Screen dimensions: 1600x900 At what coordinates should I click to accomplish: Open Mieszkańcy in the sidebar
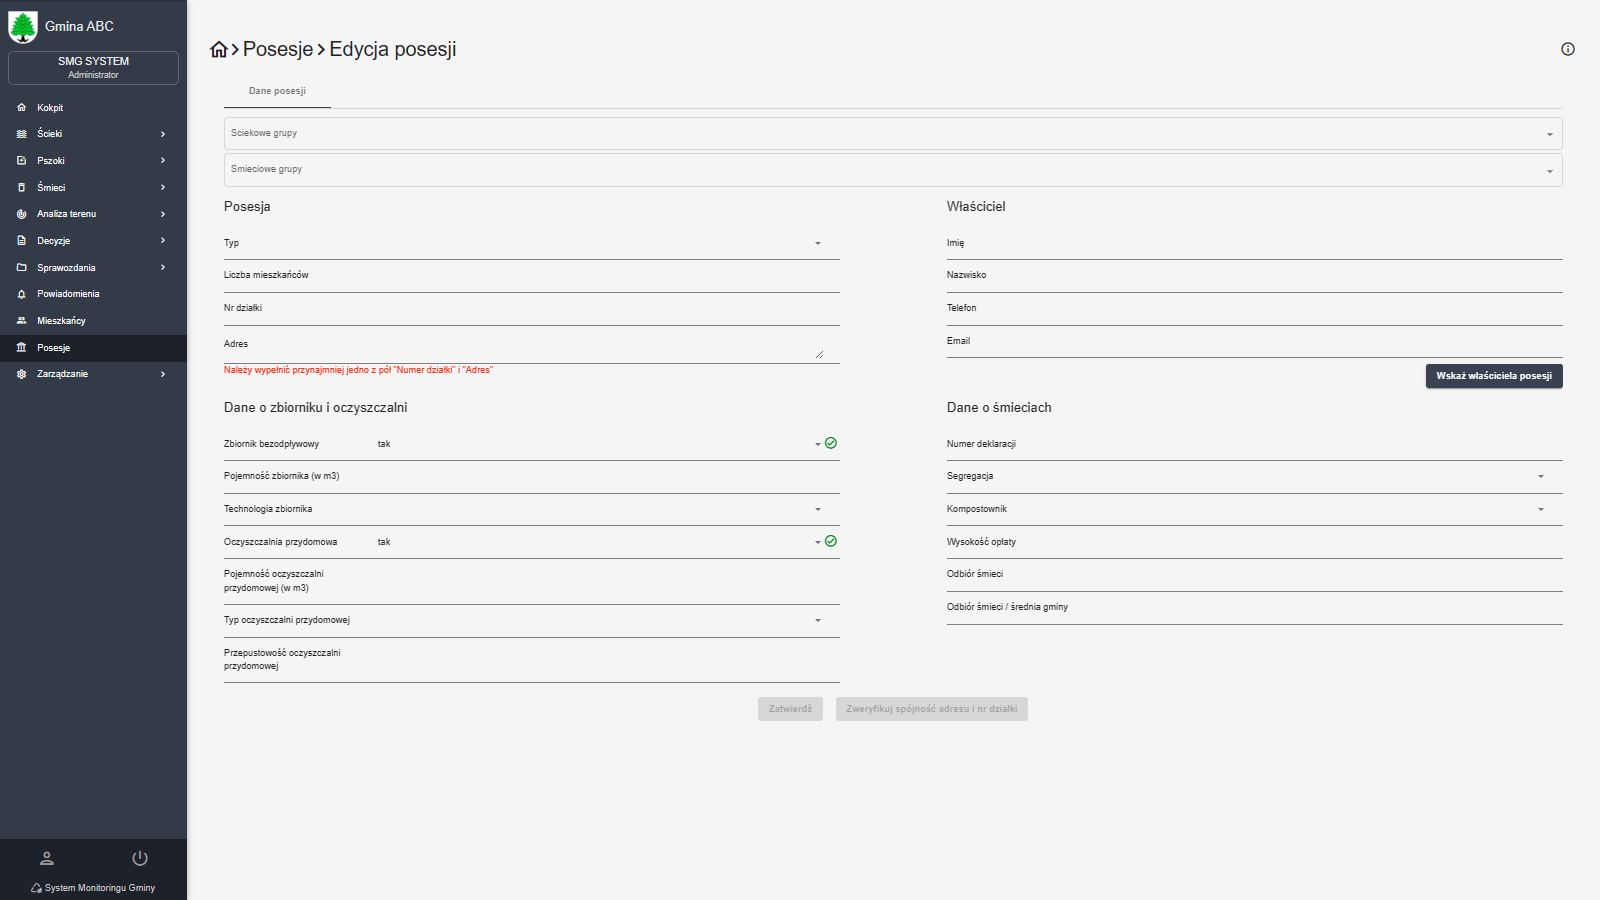point(61,321)
